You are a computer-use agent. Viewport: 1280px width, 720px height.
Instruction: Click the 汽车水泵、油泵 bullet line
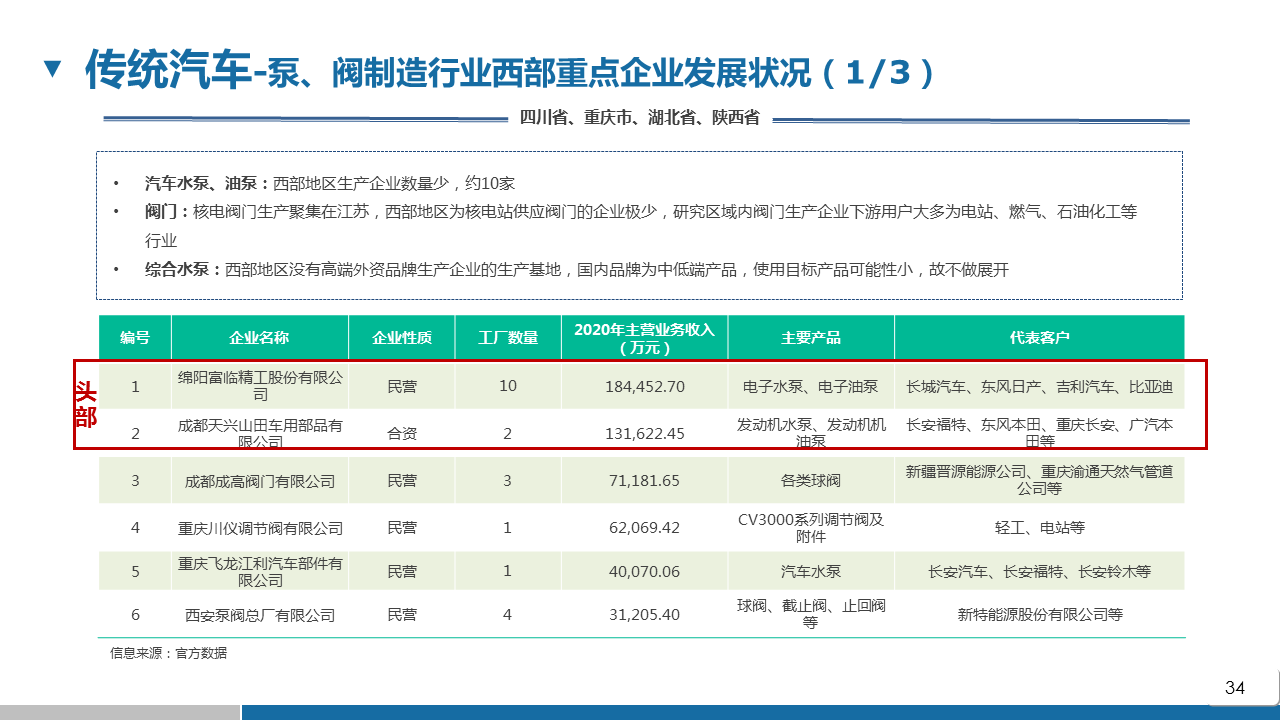tap(330, 183)
